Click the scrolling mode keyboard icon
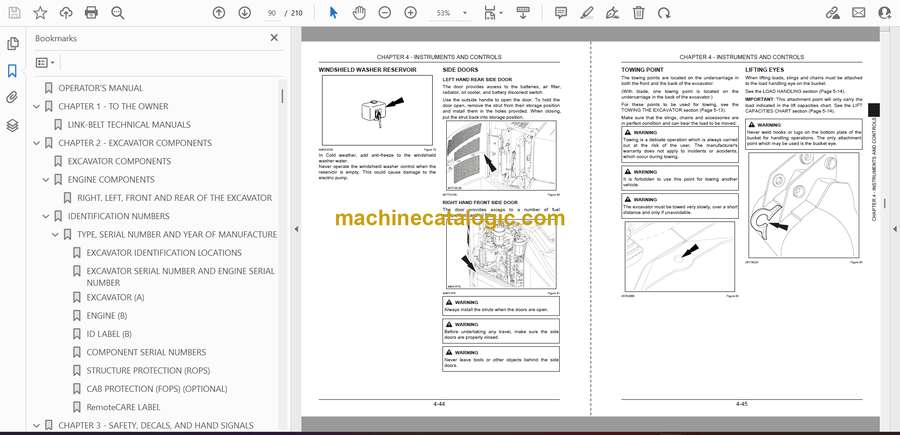900x435 pixels. tap(523, 13)
